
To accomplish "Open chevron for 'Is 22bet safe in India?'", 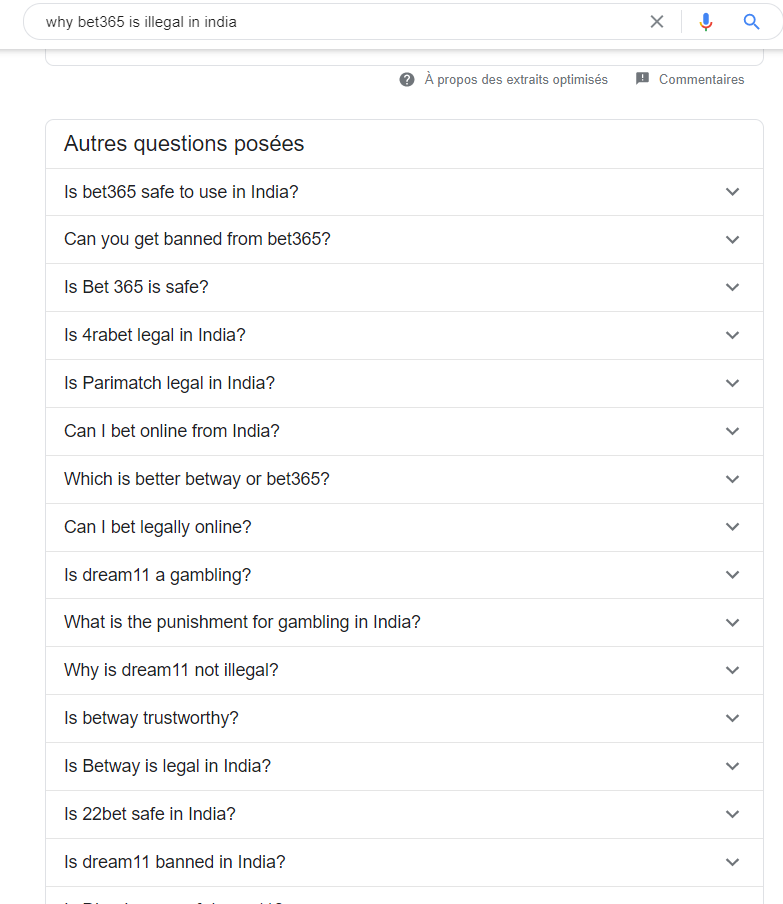I will click(x=732, y=814).
